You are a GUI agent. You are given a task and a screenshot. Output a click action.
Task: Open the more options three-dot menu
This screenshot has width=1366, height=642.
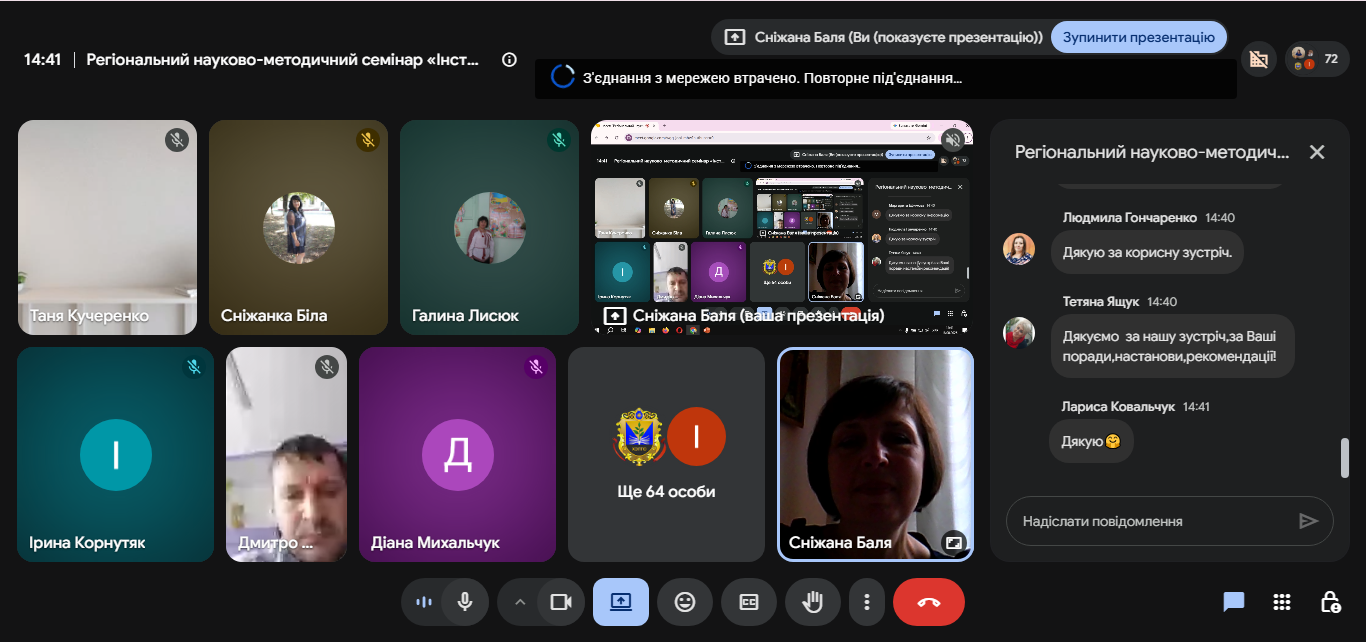tap(867, 602)
